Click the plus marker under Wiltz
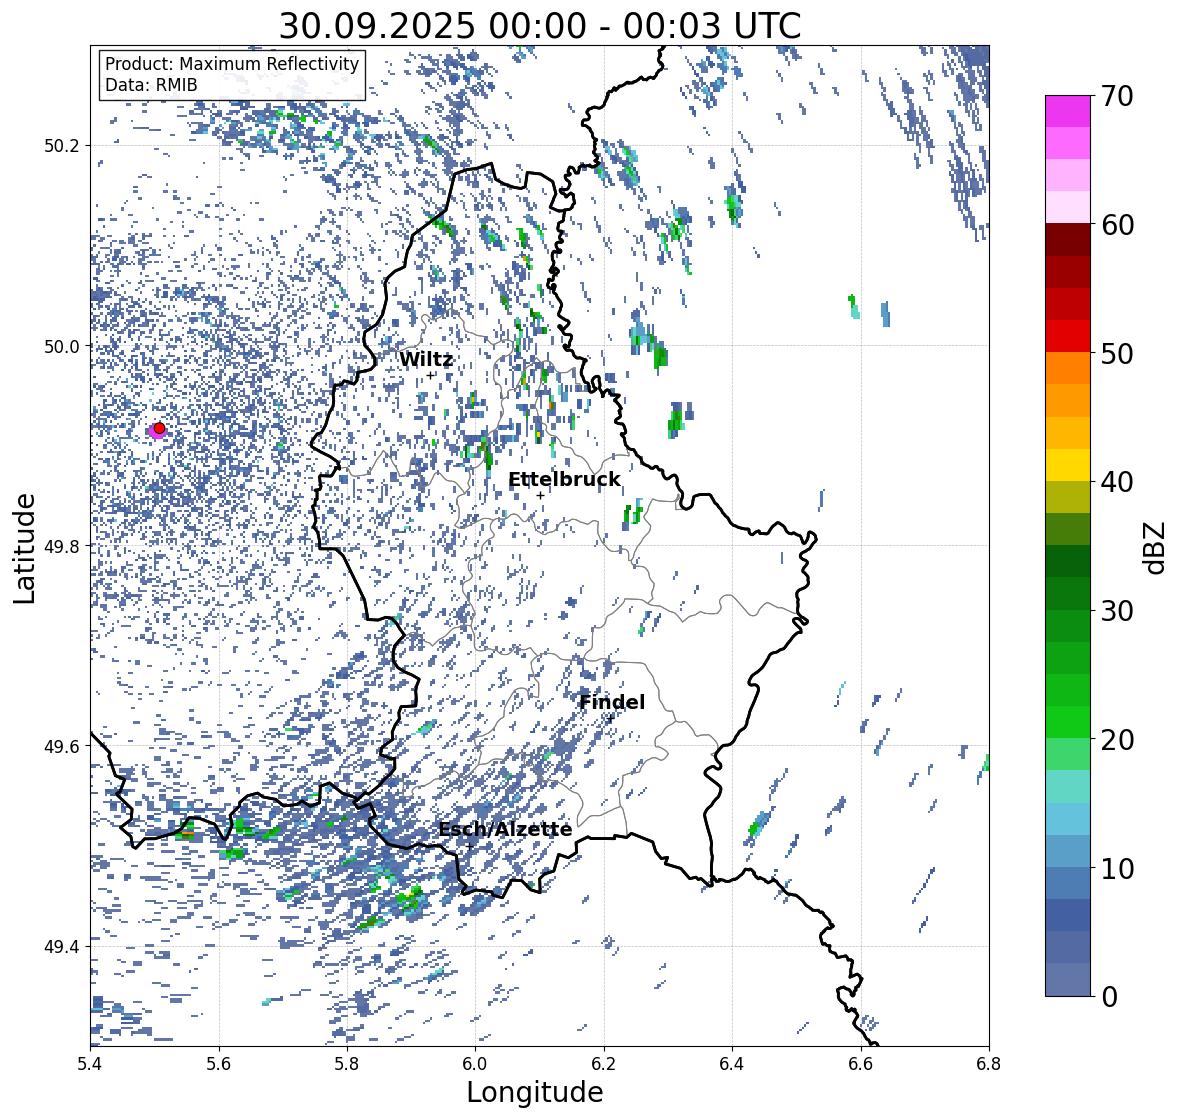The width and height of the screenshot is (1179, 1117). 430,375
